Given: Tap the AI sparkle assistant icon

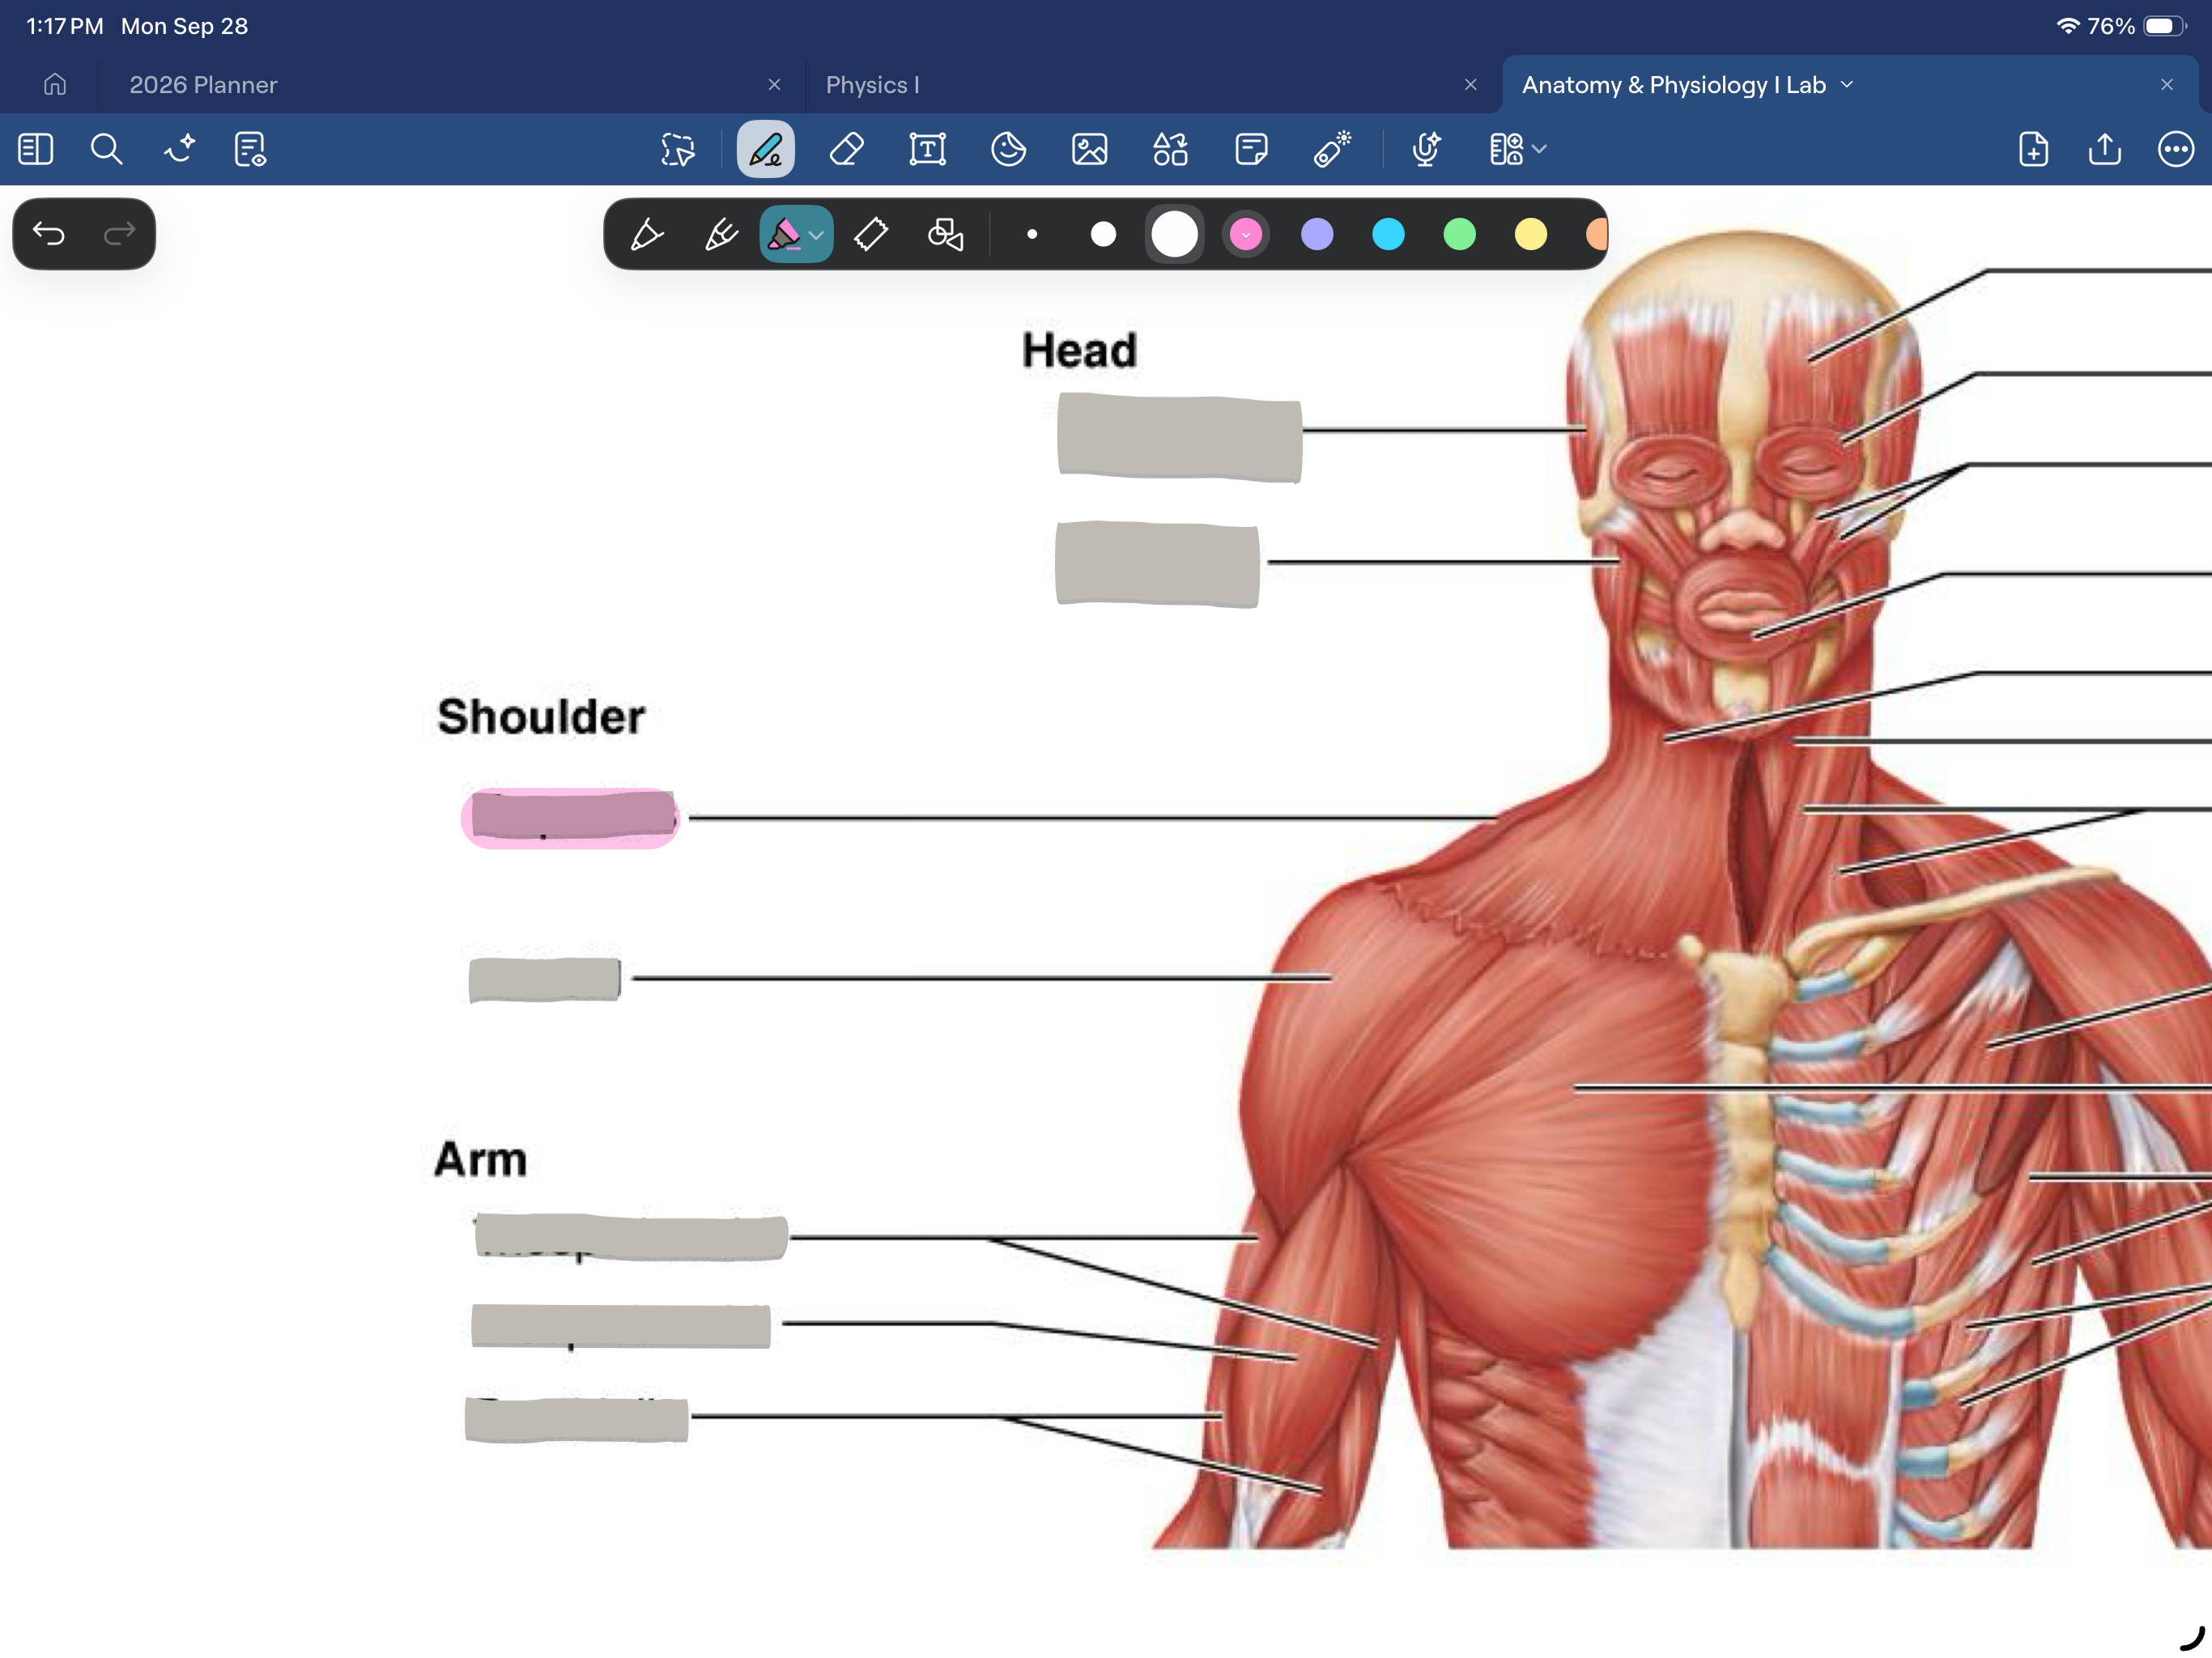Looking at the screenshot, I should click(x=179, y=149).
